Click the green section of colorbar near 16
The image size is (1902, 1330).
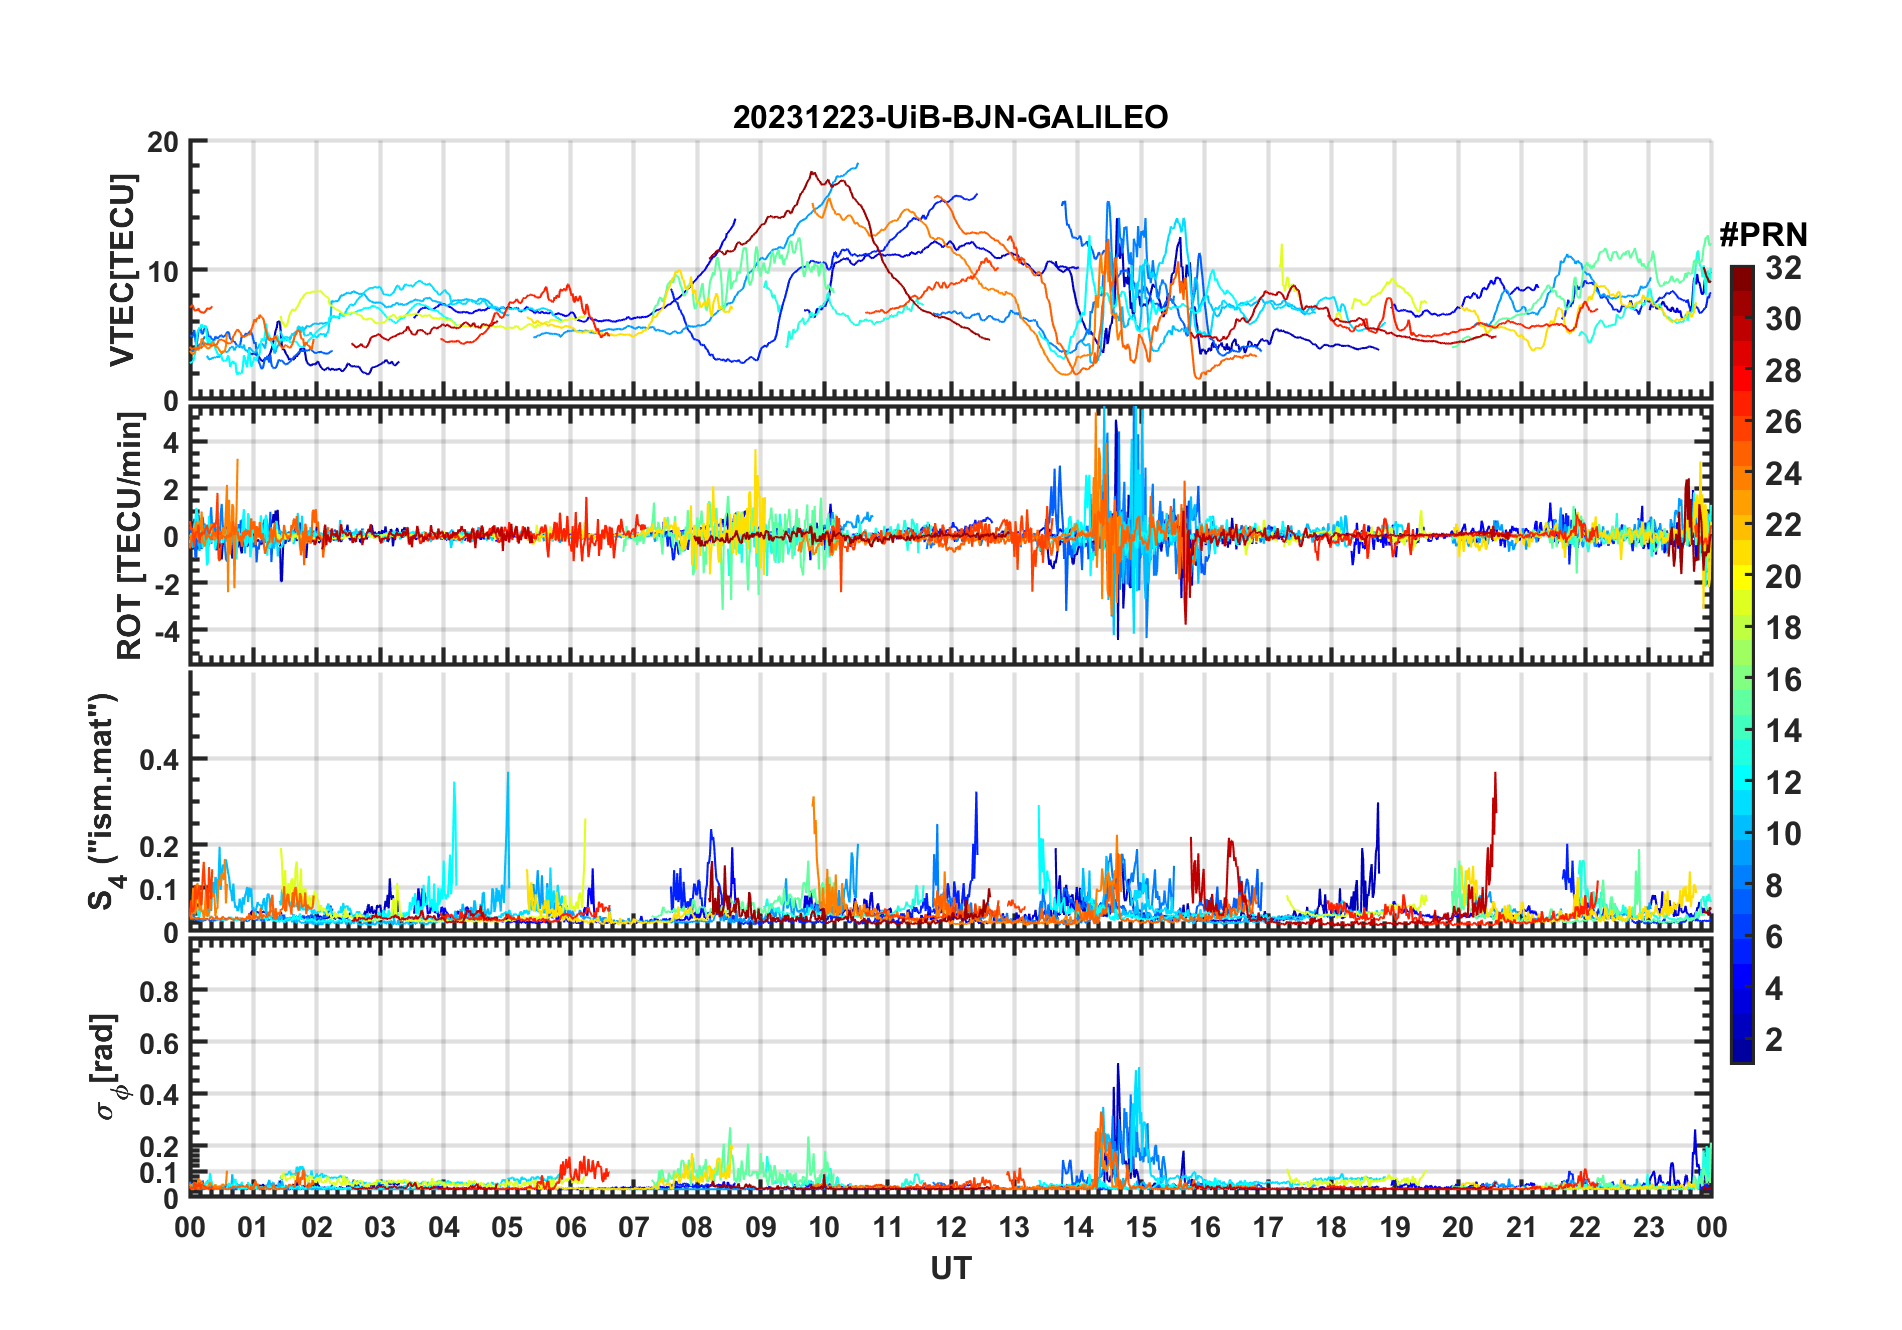(x=1742, y=678)
